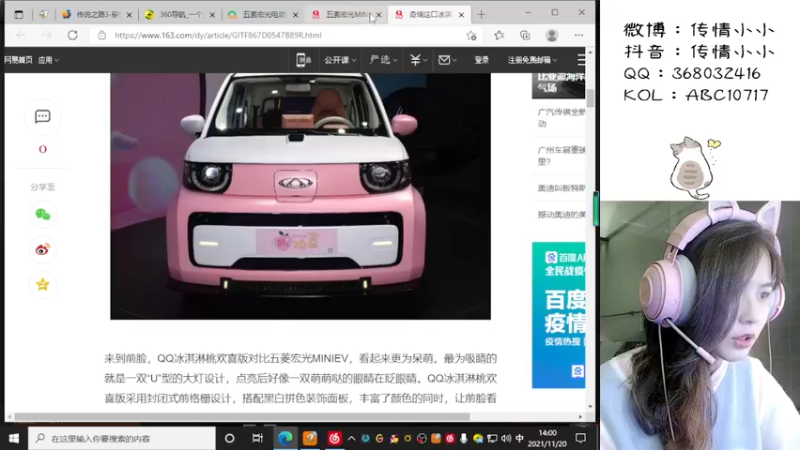Switch to the 传说之路3 browser tab
The height and width of the screenshot is (450, 800).
point(97,14)
